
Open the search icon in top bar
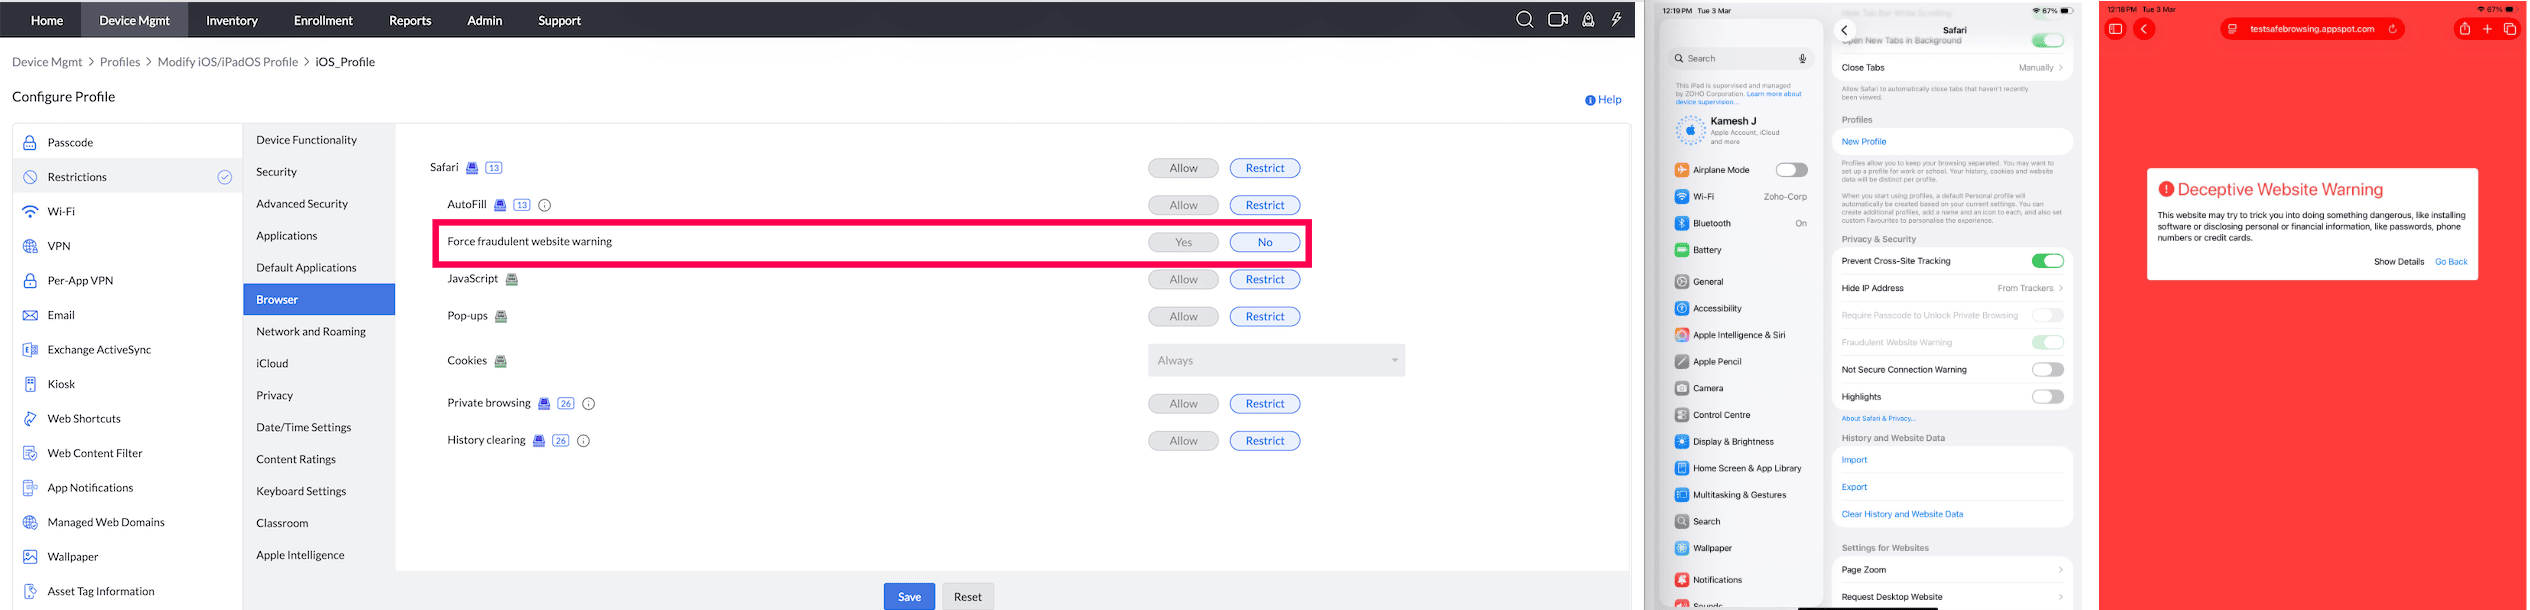coord(1524,20)
